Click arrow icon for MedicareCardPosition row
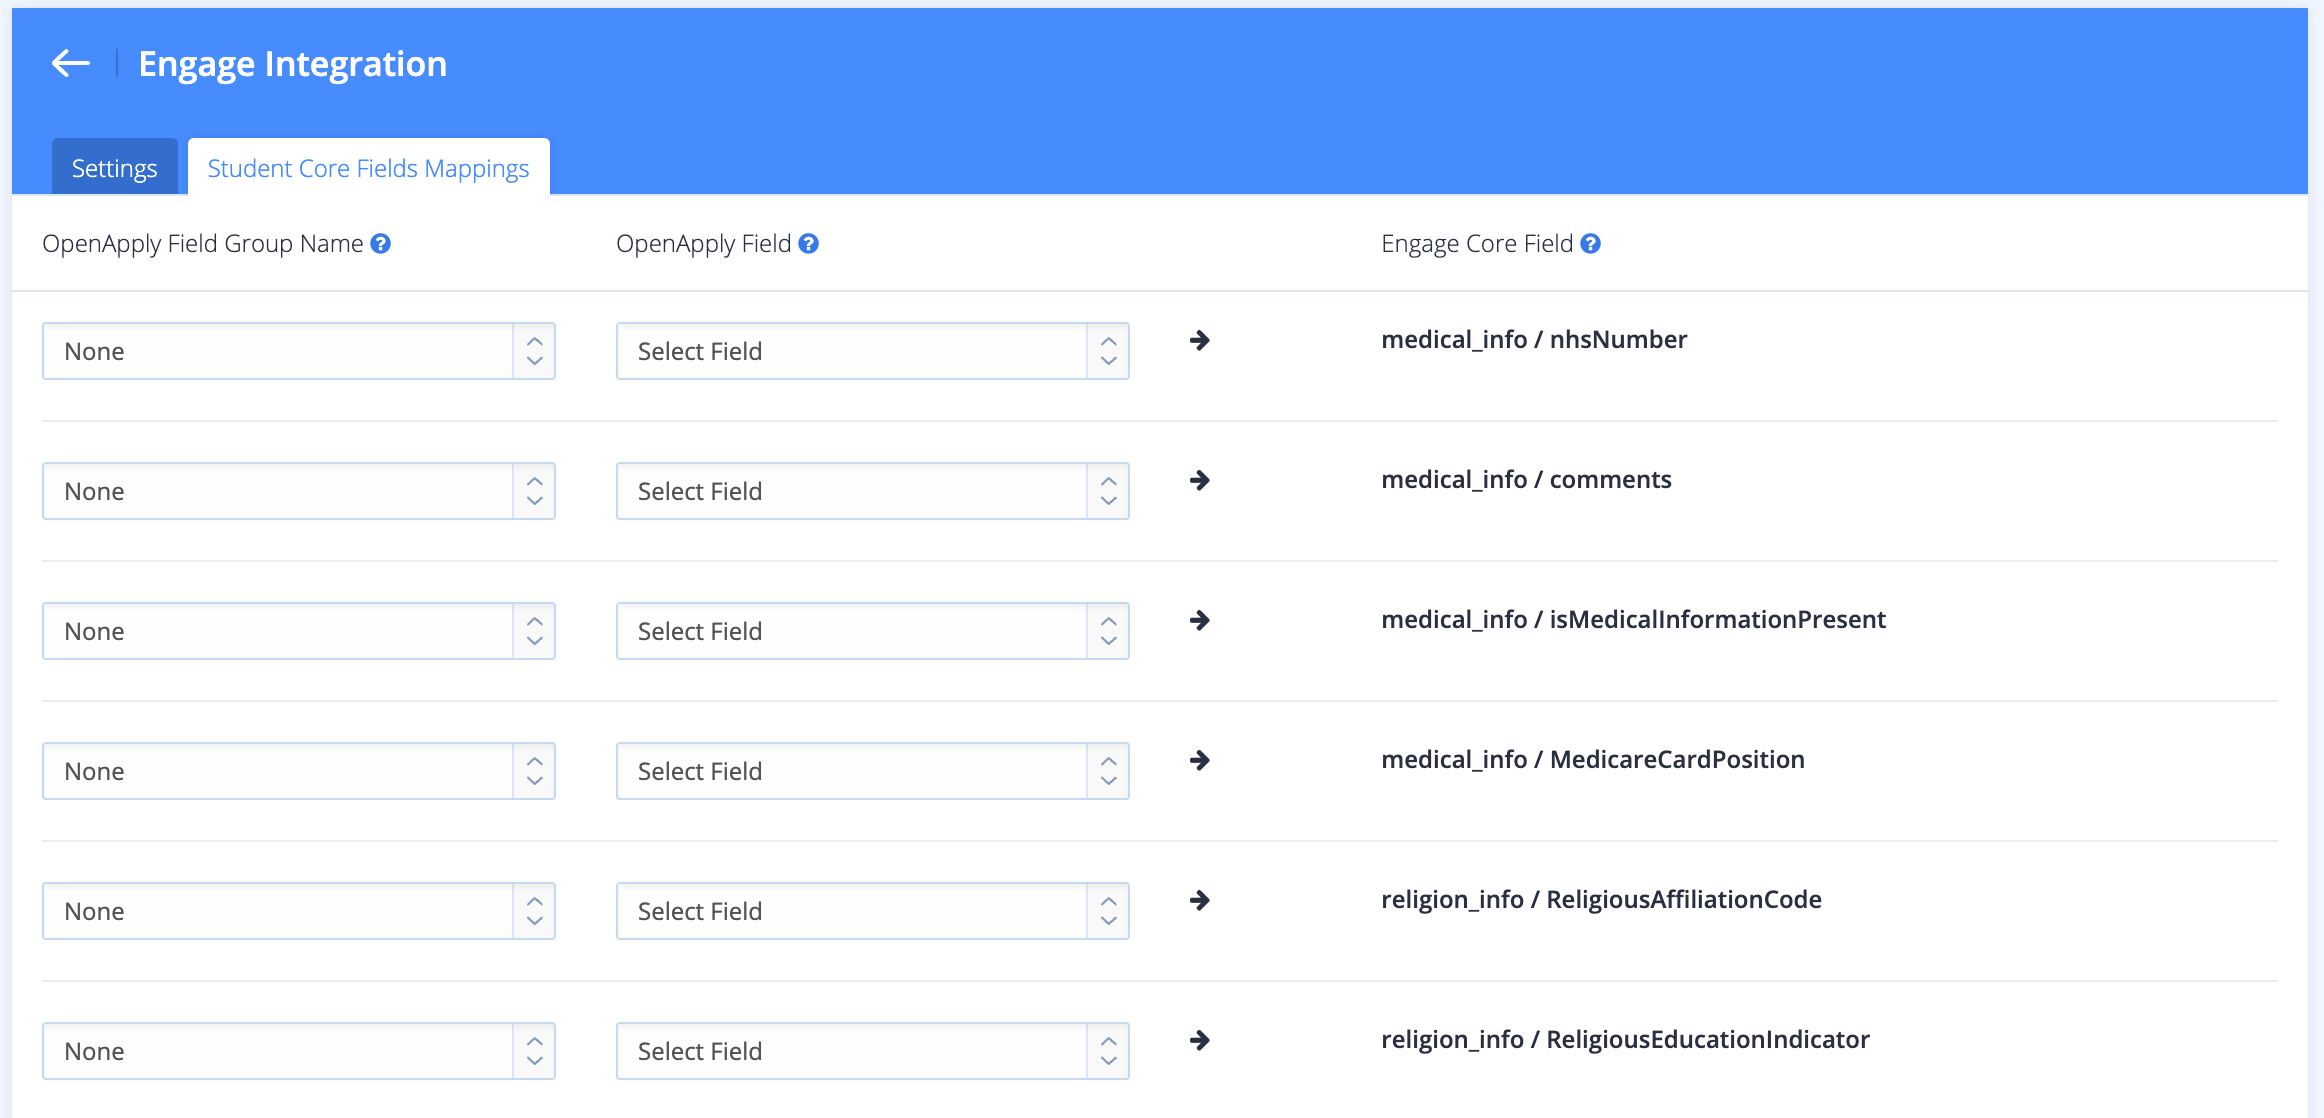The image size is (2324, 1118). point(1200,761)
